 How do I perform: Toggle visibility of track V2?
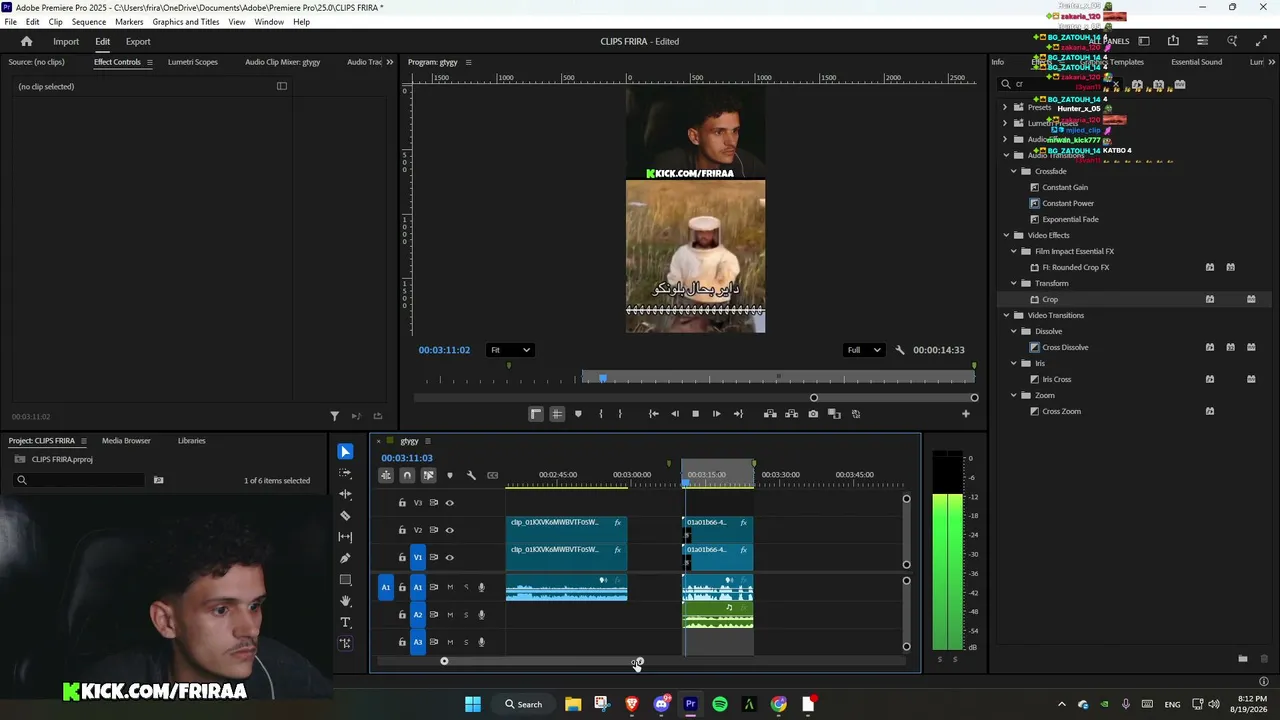[x=450, y=530]
